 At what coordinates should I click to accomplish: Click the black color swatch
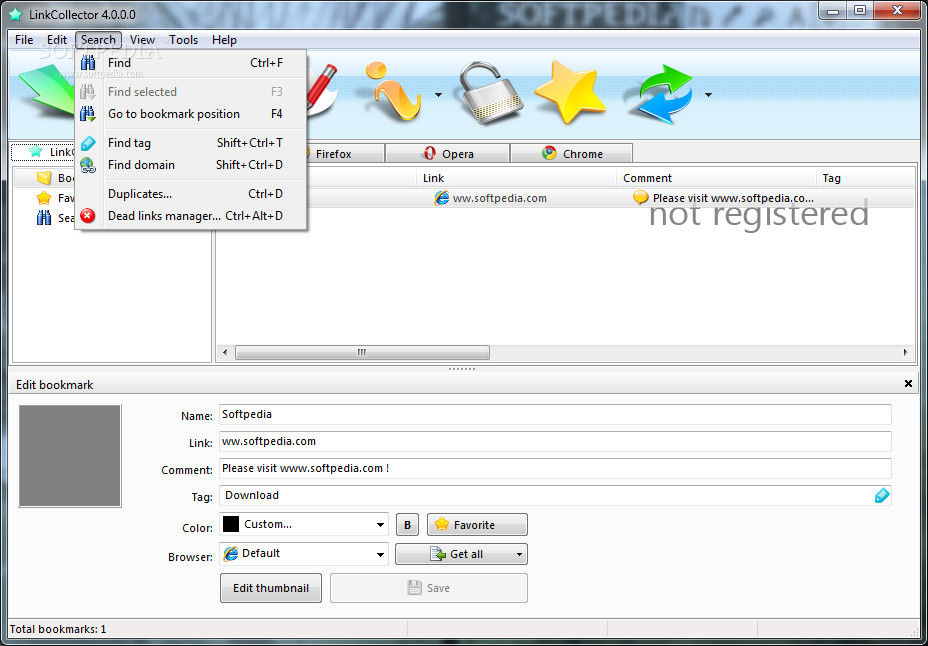(231, 524)
